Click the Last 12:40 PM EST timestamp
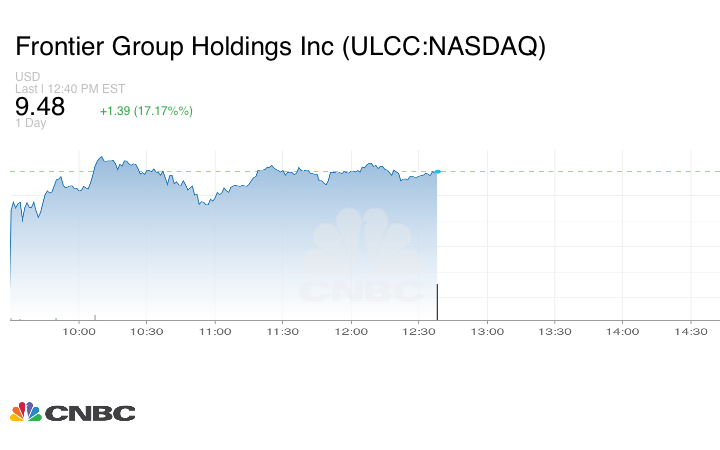720x450 pixels. point(70,89)
